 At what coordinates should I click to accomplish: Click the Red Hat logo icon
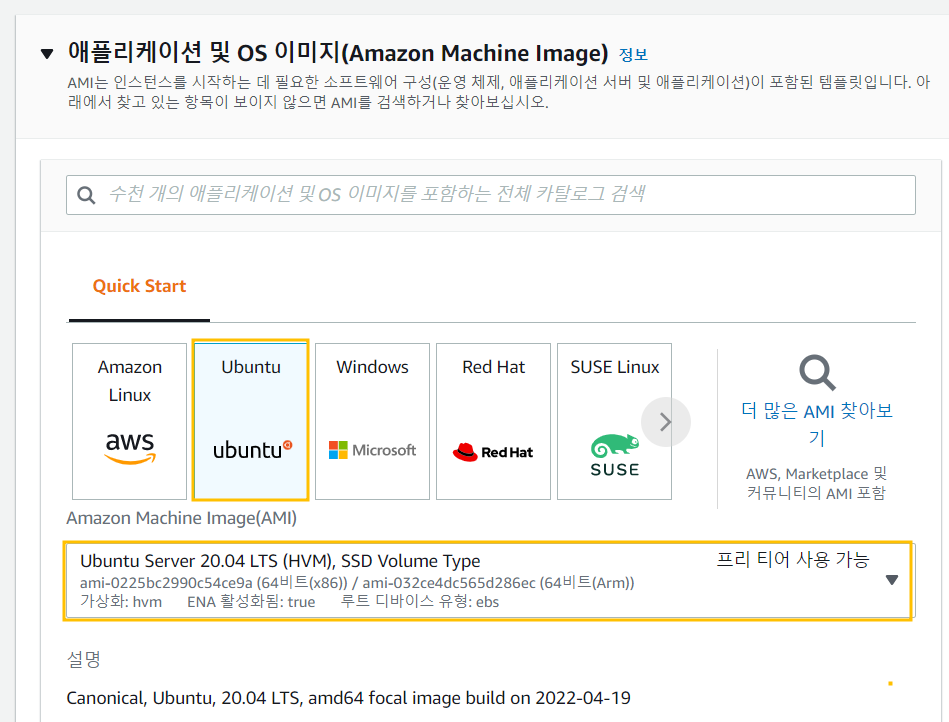tap(493, 452)
